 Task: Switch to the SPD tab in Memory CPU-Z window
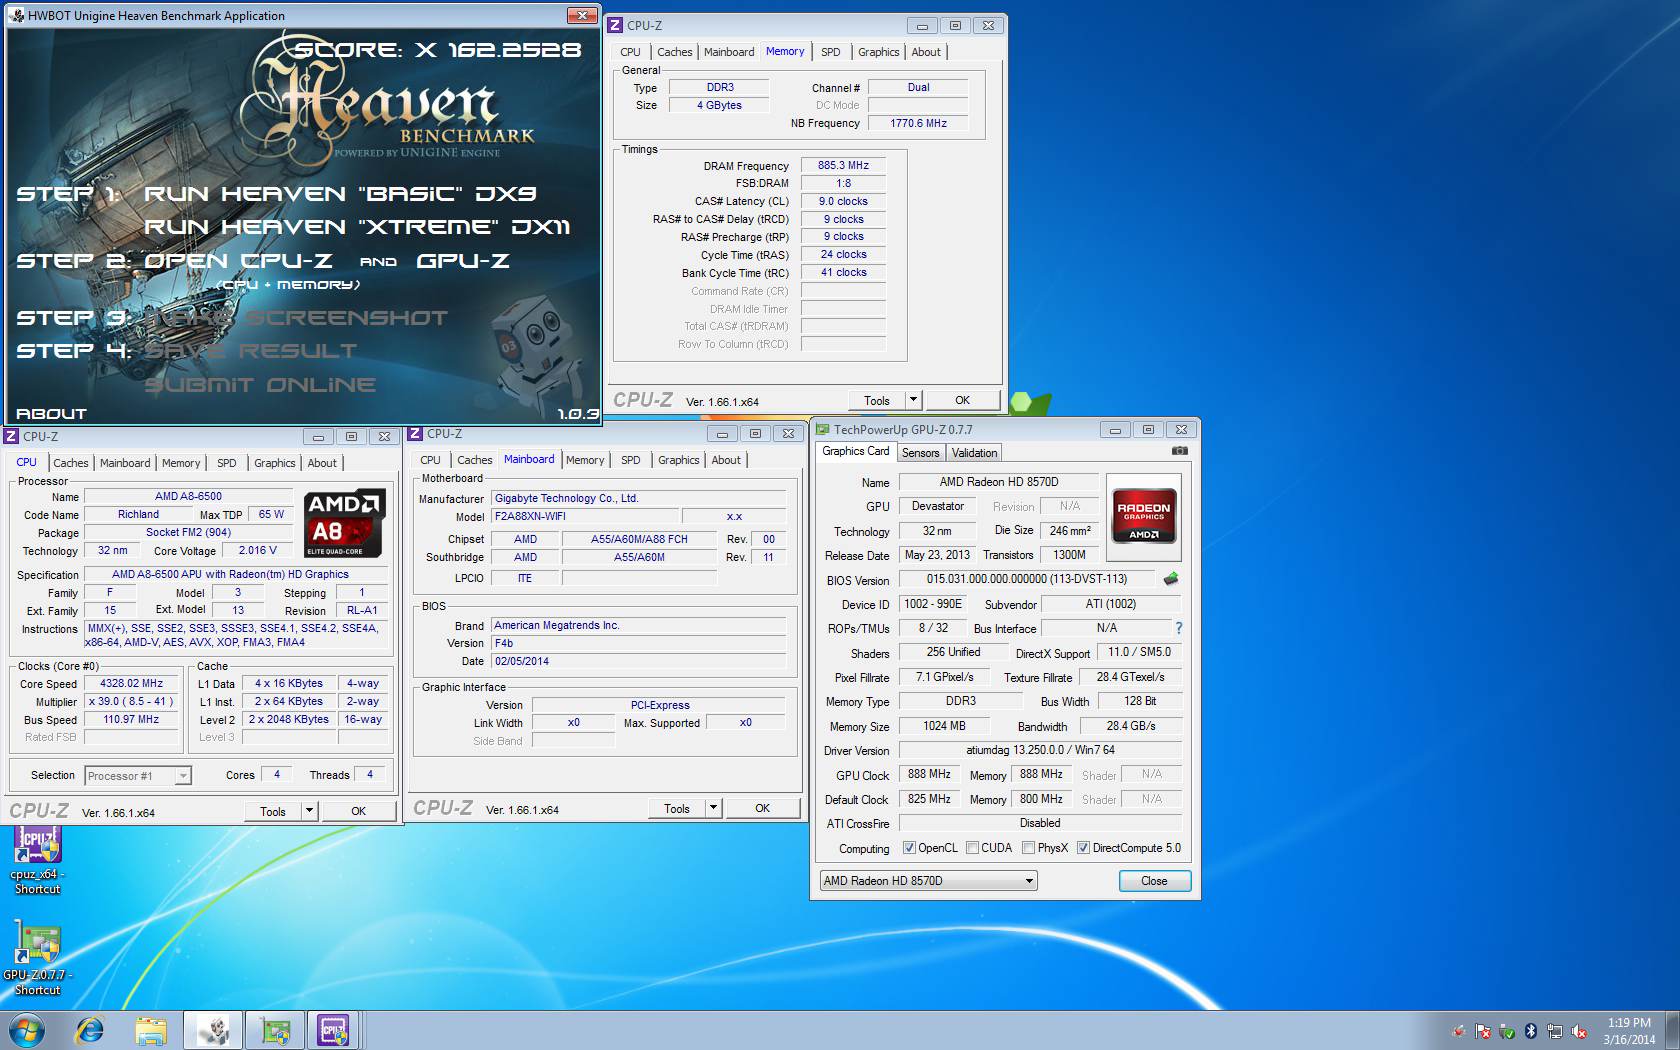[x=831, y=52]
